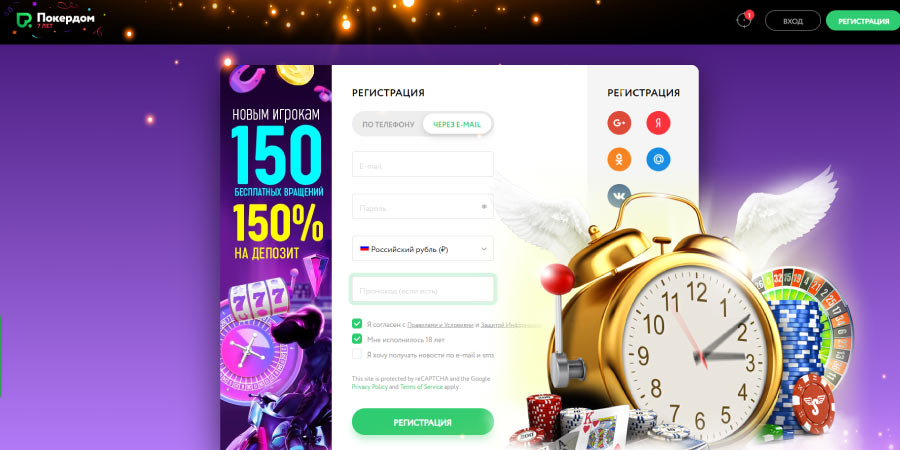Expand currency list using chevron arrow

click(x=483, y=249)
